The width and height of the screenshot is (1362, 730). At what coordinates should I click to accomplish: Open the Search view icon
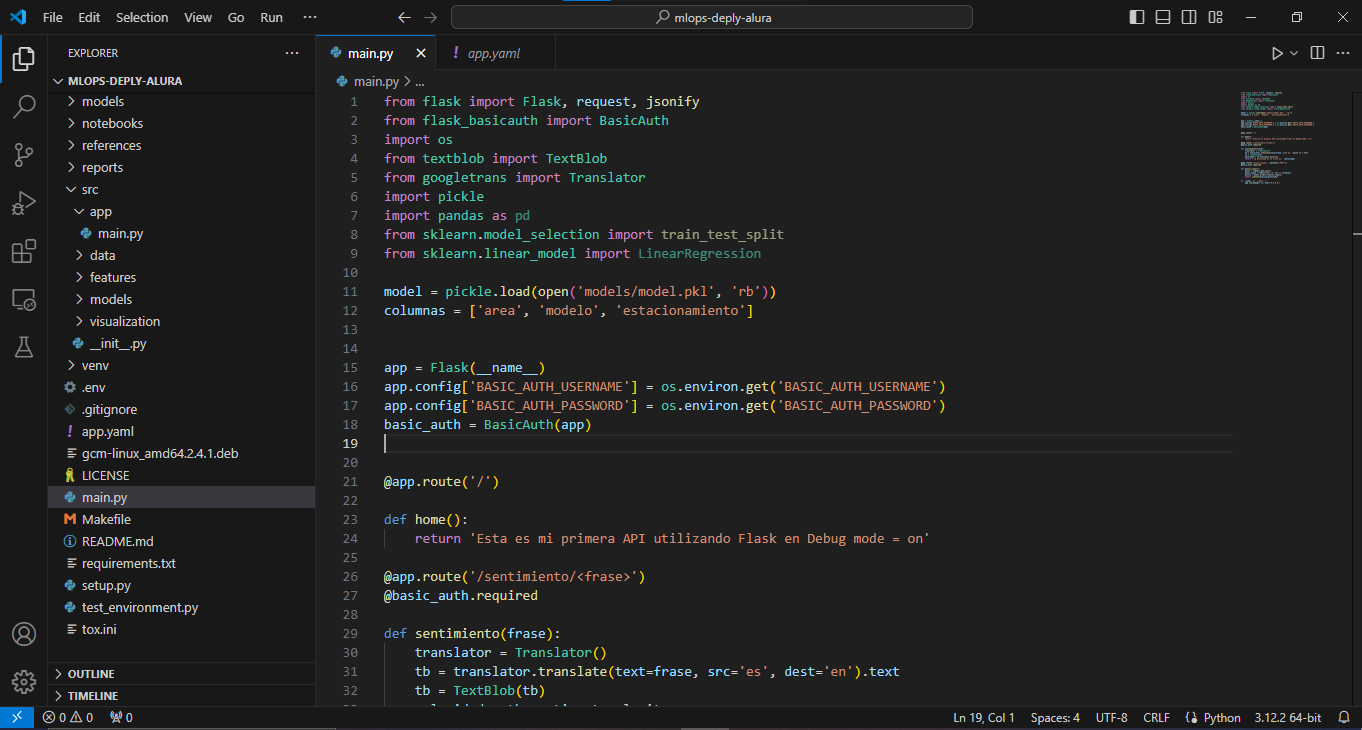pos(24,107)
